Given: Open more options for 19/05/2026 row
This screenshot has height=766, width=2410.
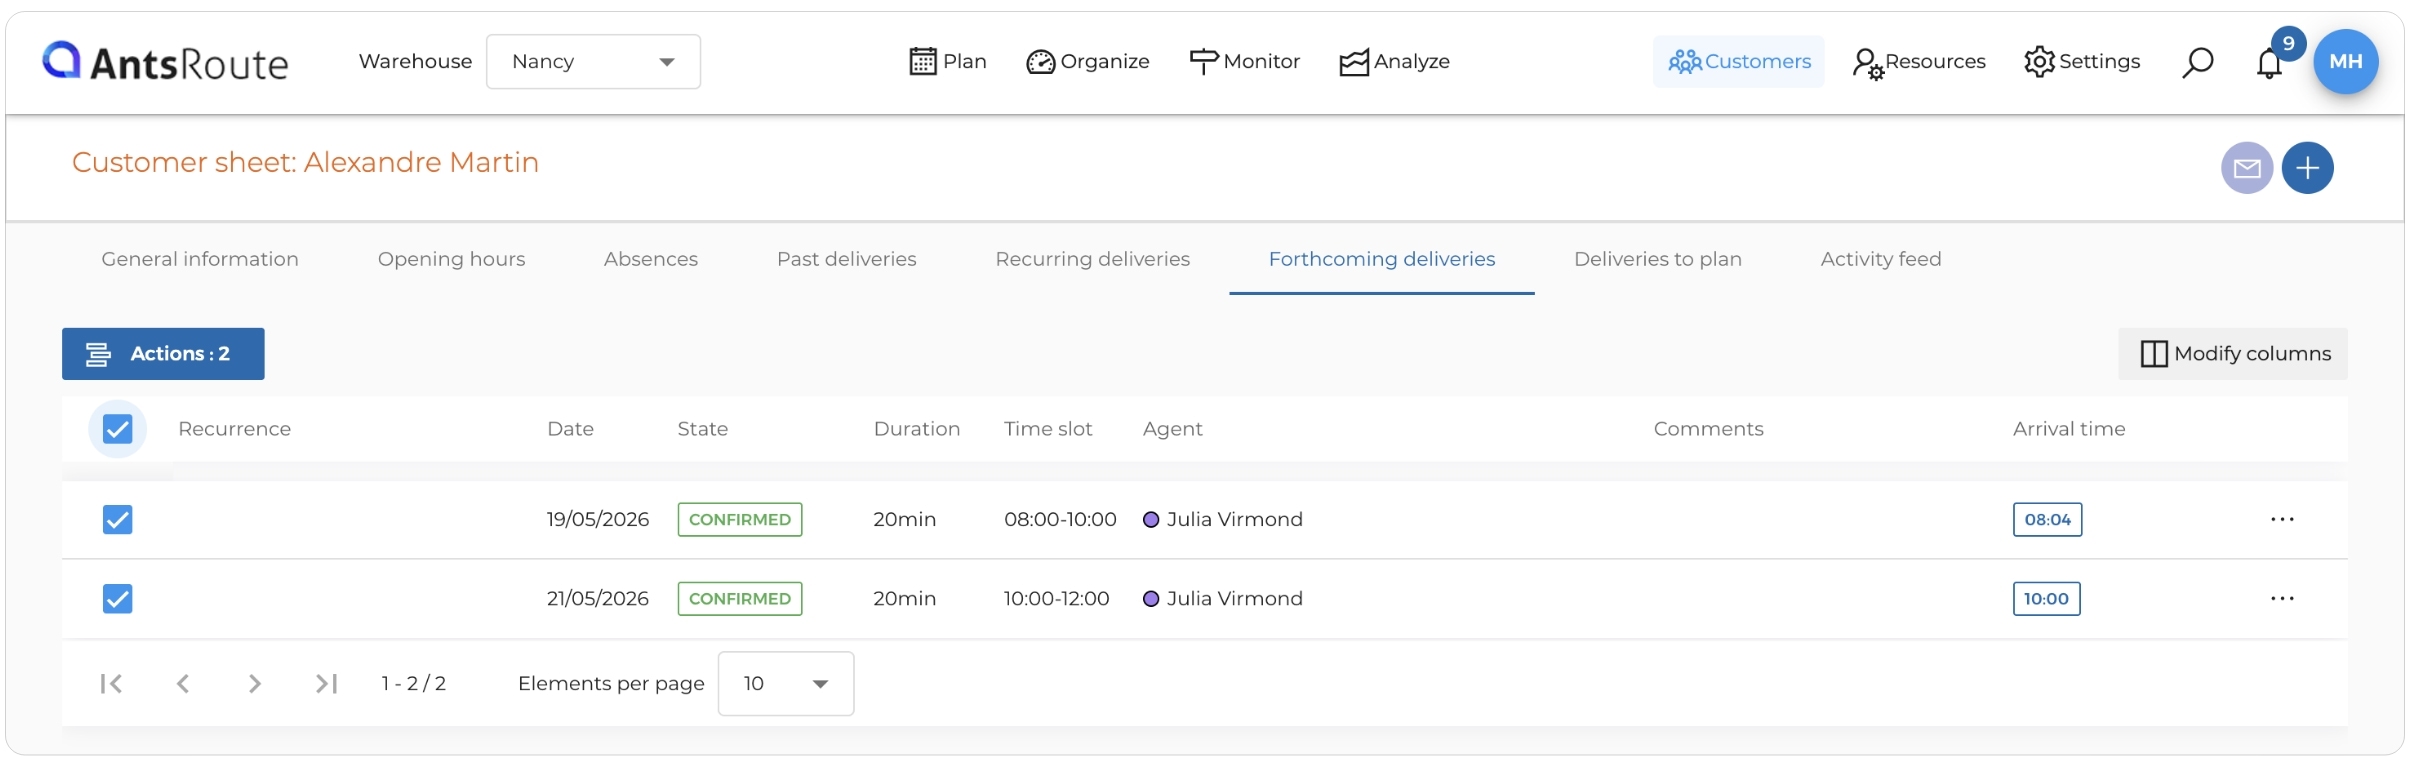Looking at the screenshot, I should (x=2282, y=519).
